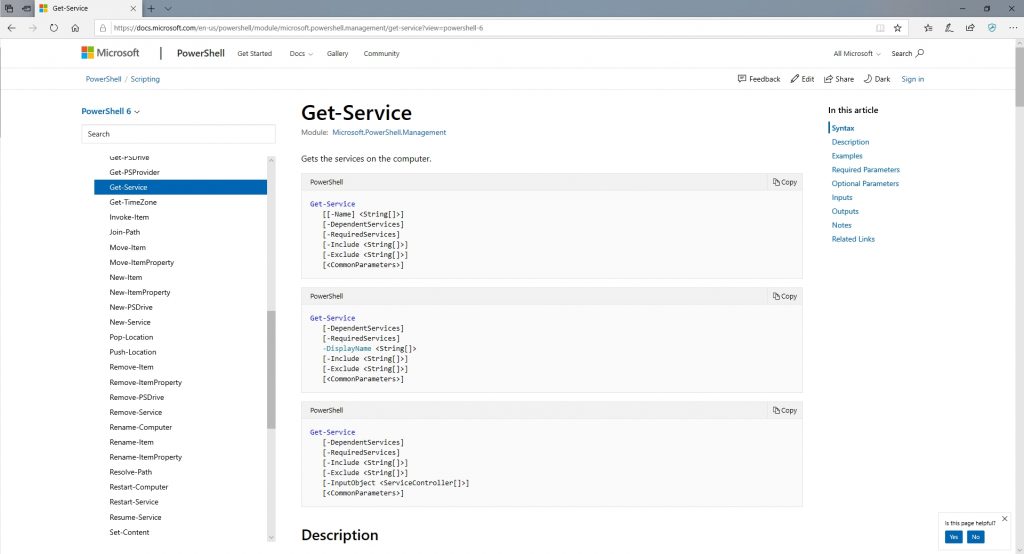Open reading view in address bar
Image resolution: width=1024 pixels, height=554 pixels.
[880, 28]
